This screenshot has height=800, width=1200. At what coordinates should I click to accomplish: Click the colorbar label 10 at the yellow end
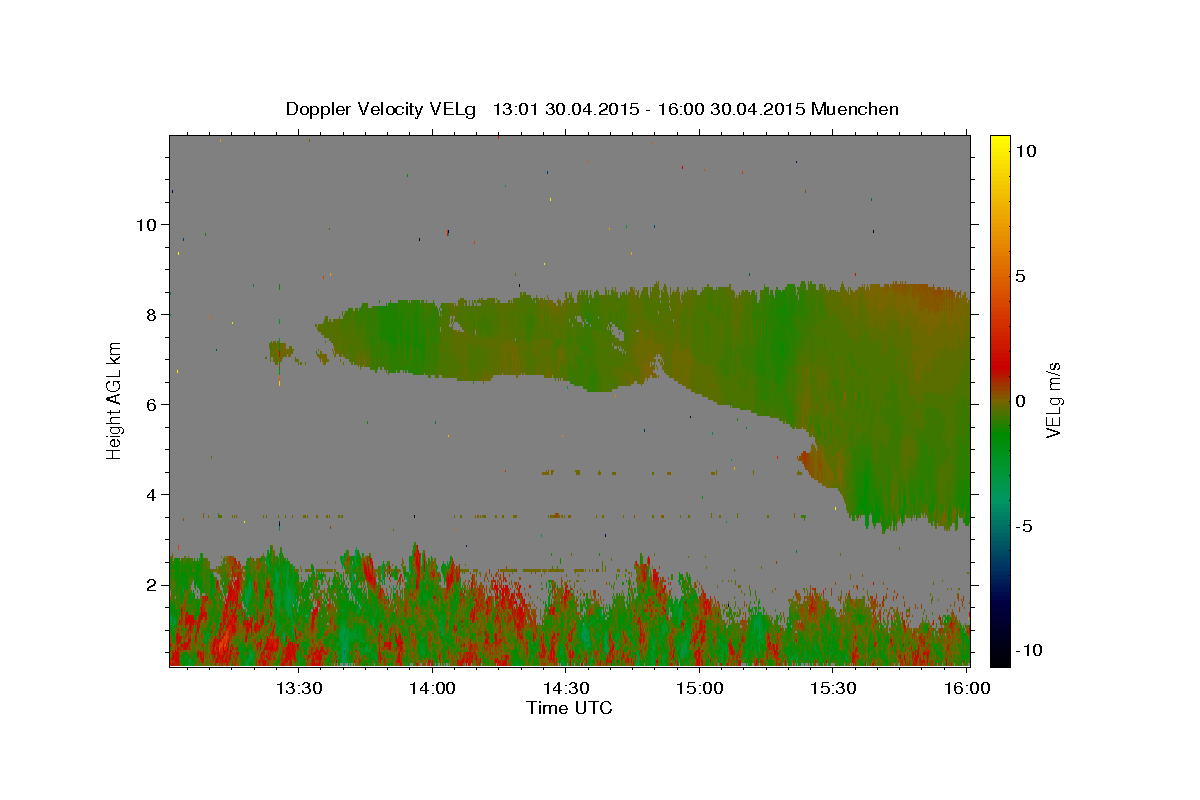click(x=1027, y=150)
